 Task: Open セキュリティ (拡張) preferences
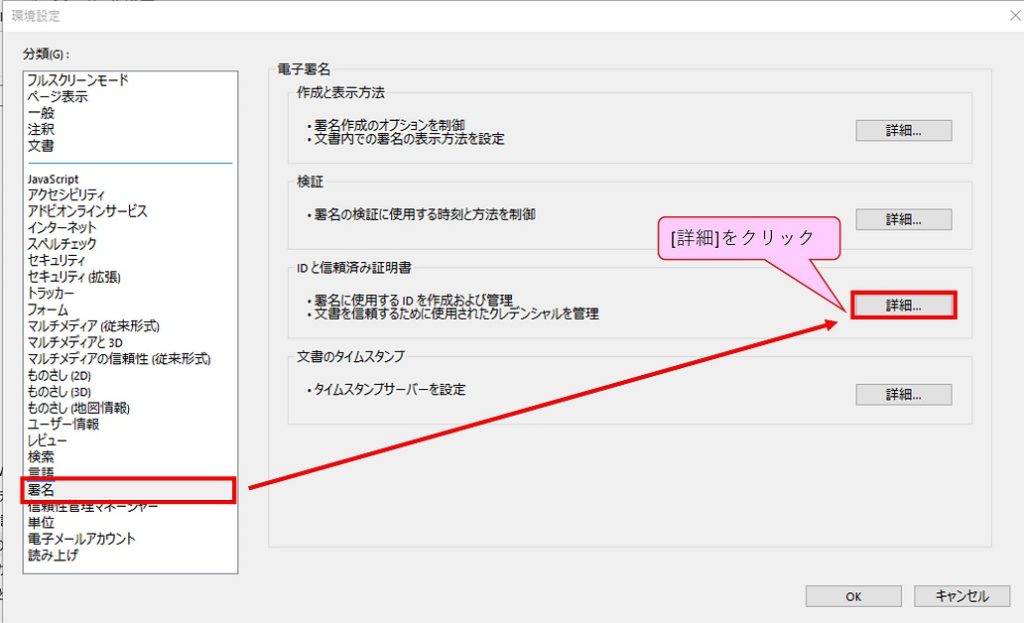[x=75, y=276]
